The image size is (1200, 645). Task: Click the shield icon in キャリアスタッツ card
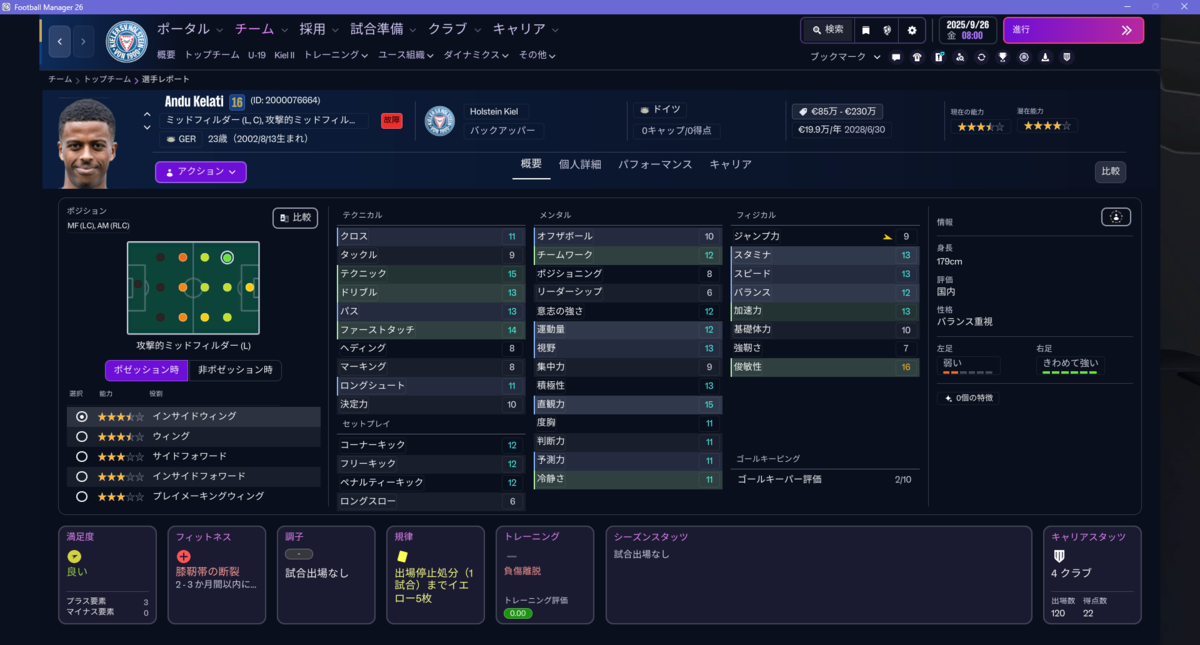click(1059, 556)
